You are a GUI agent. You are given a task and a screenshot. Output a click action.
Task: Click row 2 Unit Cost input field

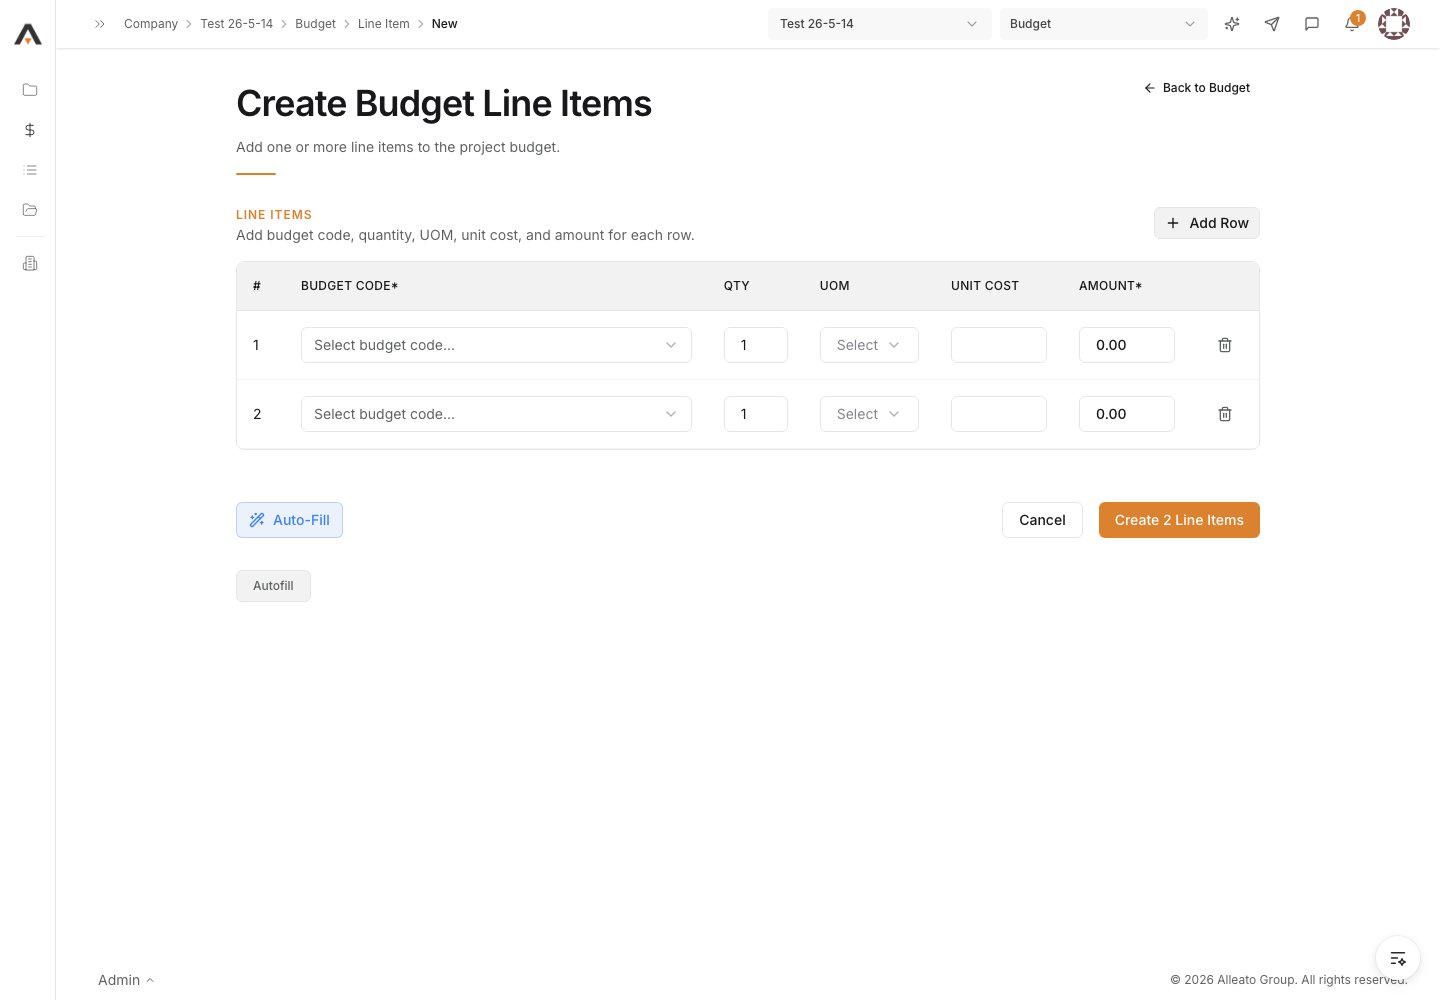click(x=999, y=414)
